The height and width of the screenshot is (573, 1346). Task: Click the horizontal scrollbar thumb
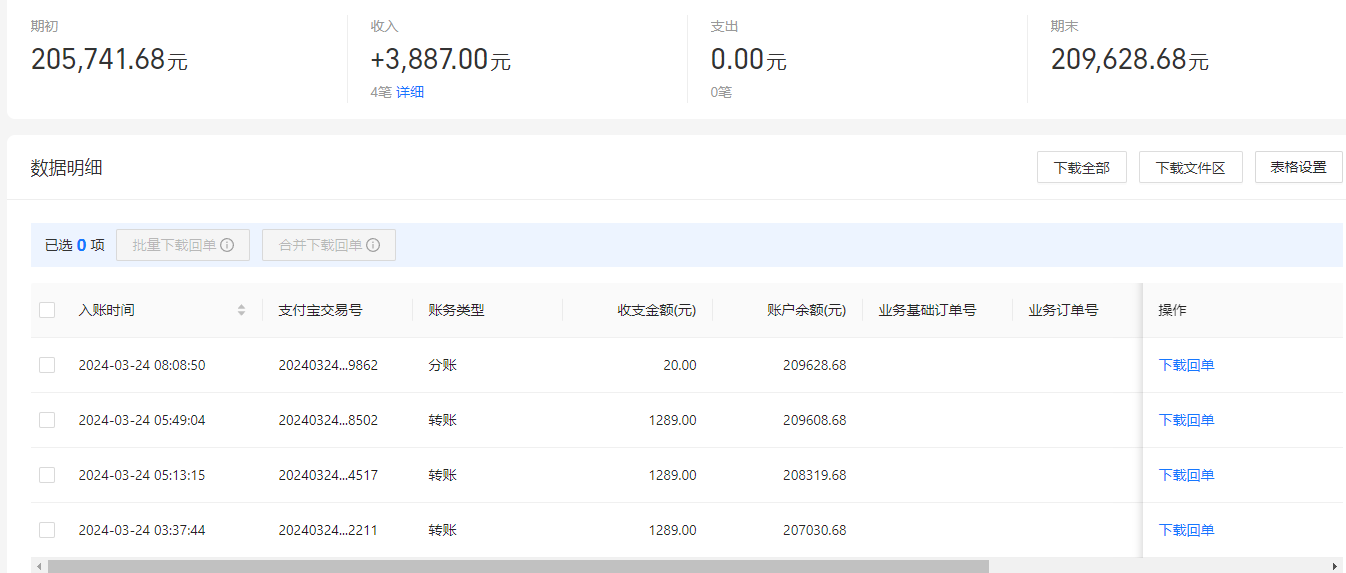click(518, 566)
